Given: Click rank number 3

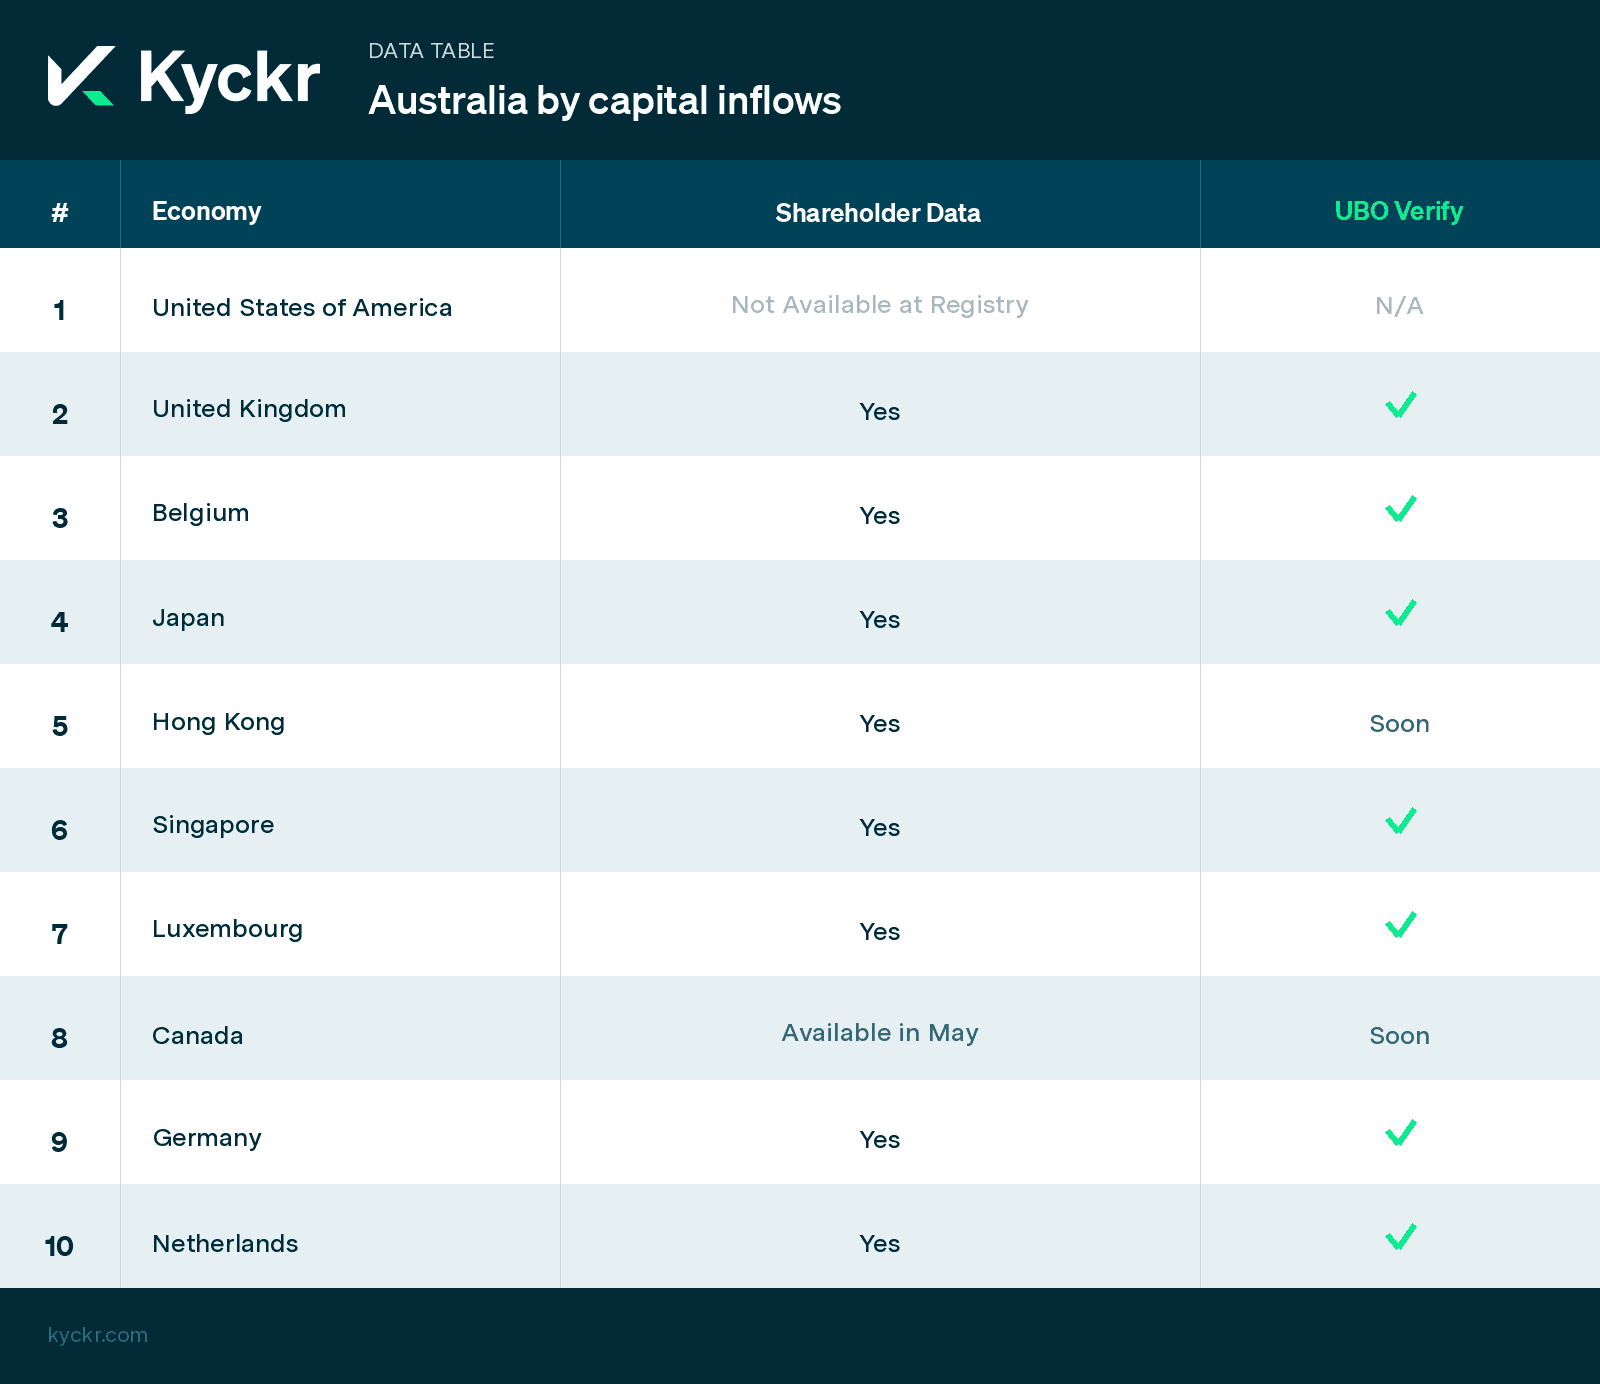Looking at the screenshot, I should tap(60, 518).
